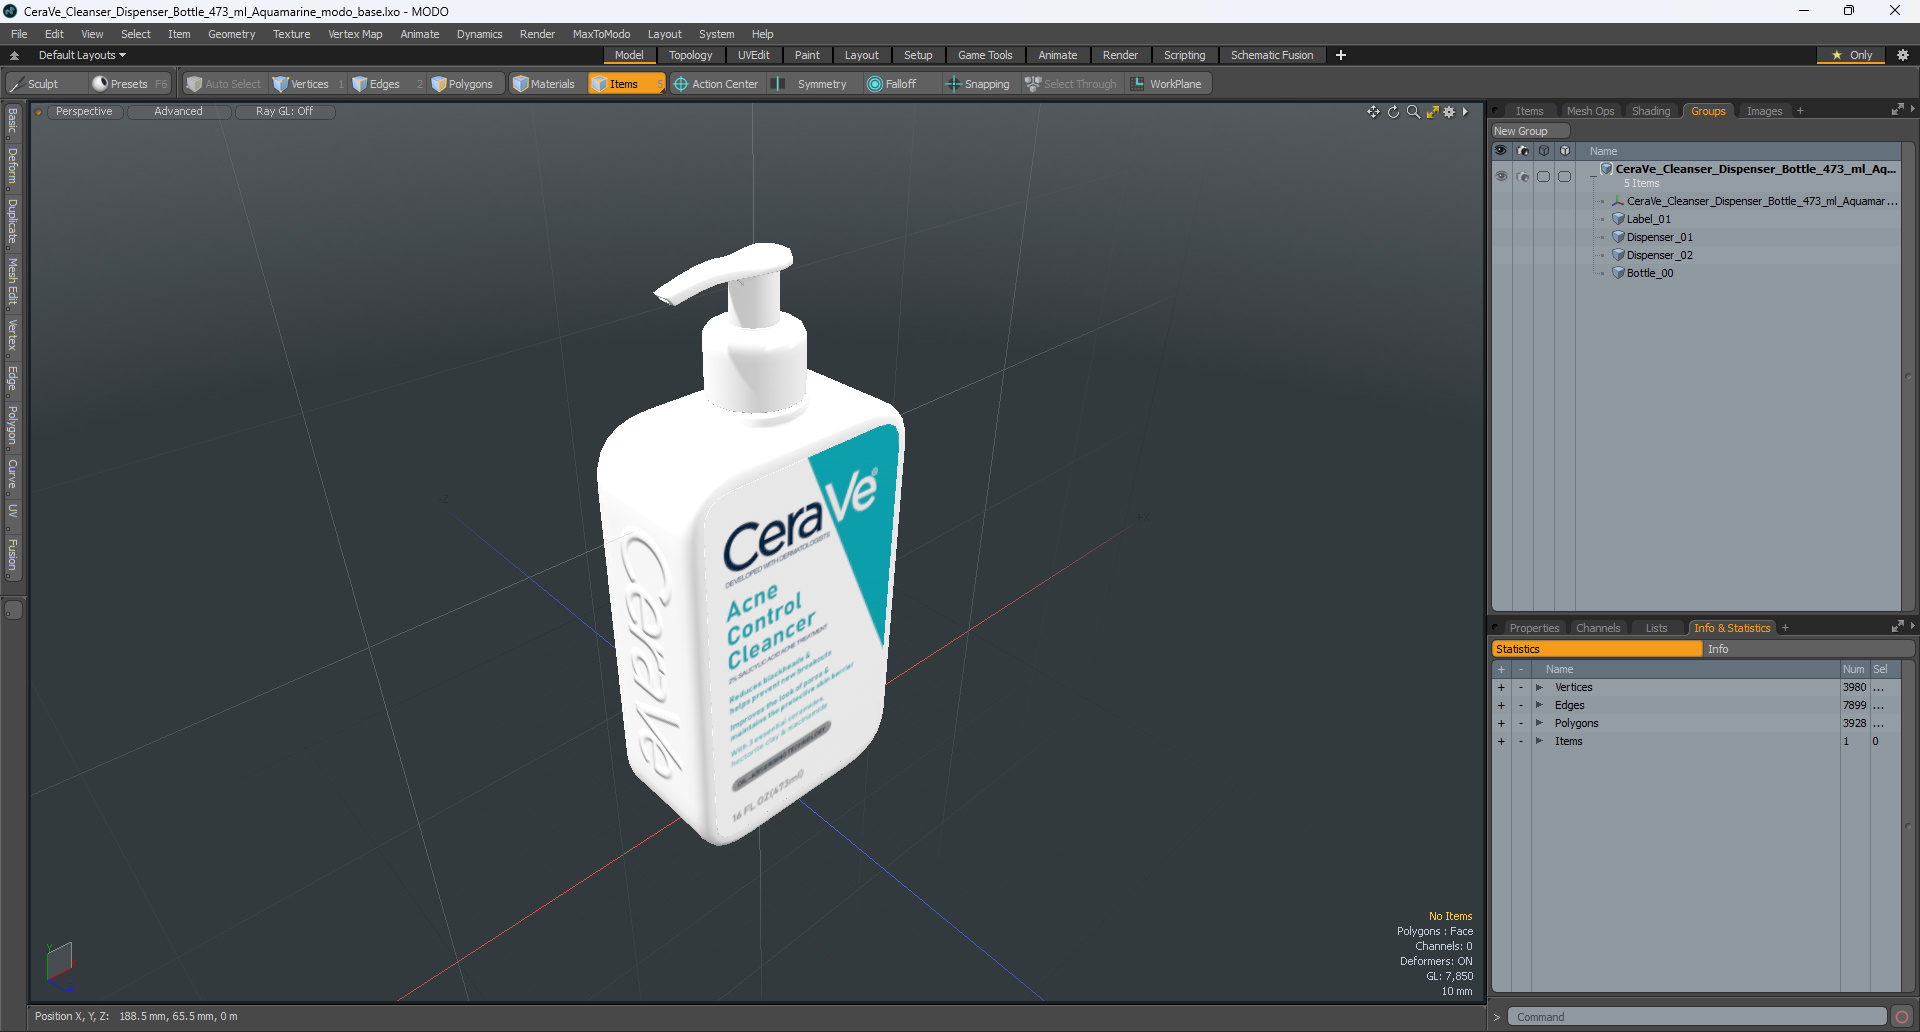Open the viewport settings gear

(x=1449, y=112)
